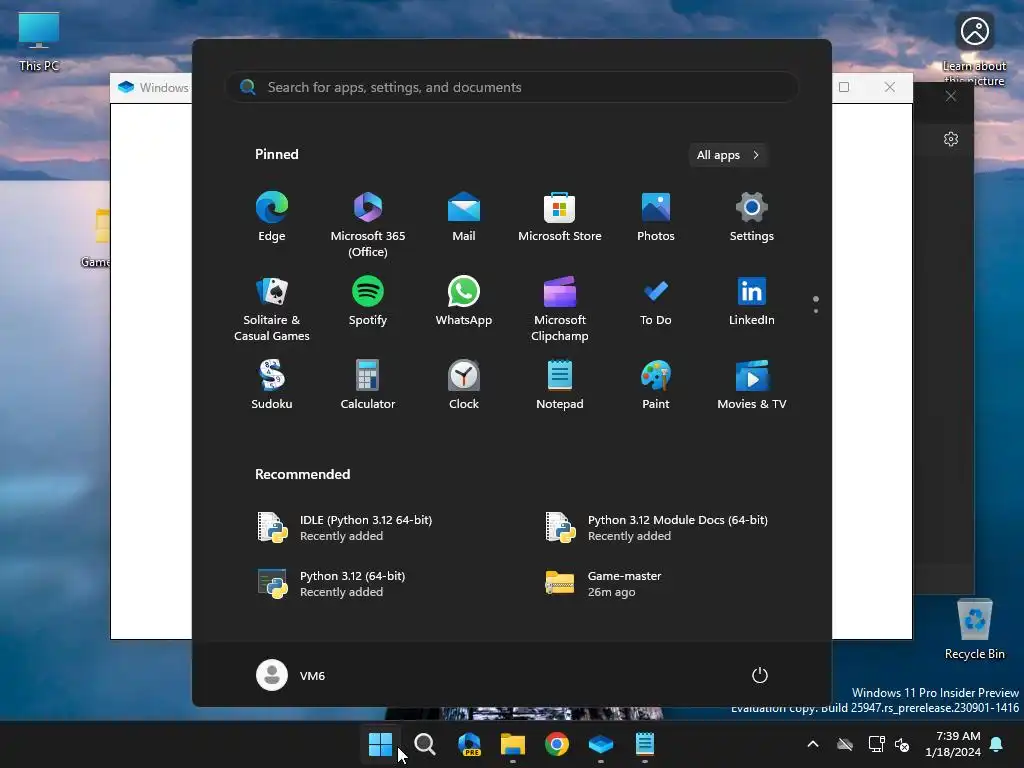Screen dimensions: 1024x768
Task: Open Microsoft Store
Action: (560, 217)
